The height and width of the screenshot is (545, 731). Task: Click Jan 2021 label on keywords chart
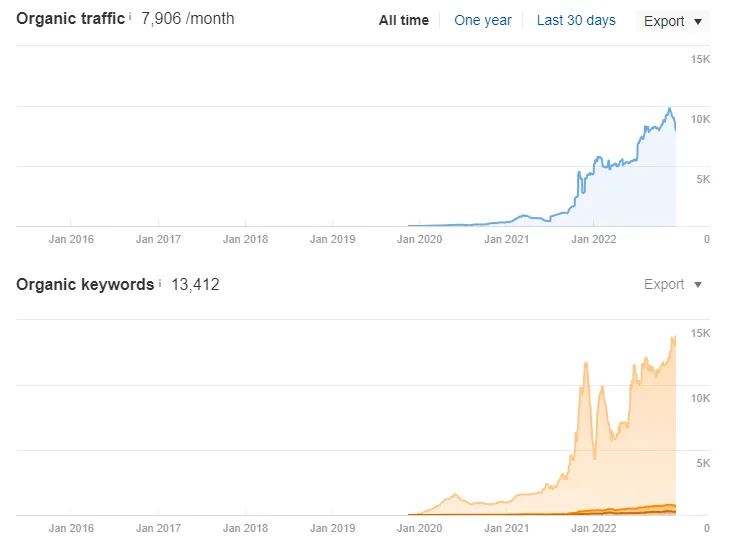pos(506,528)
